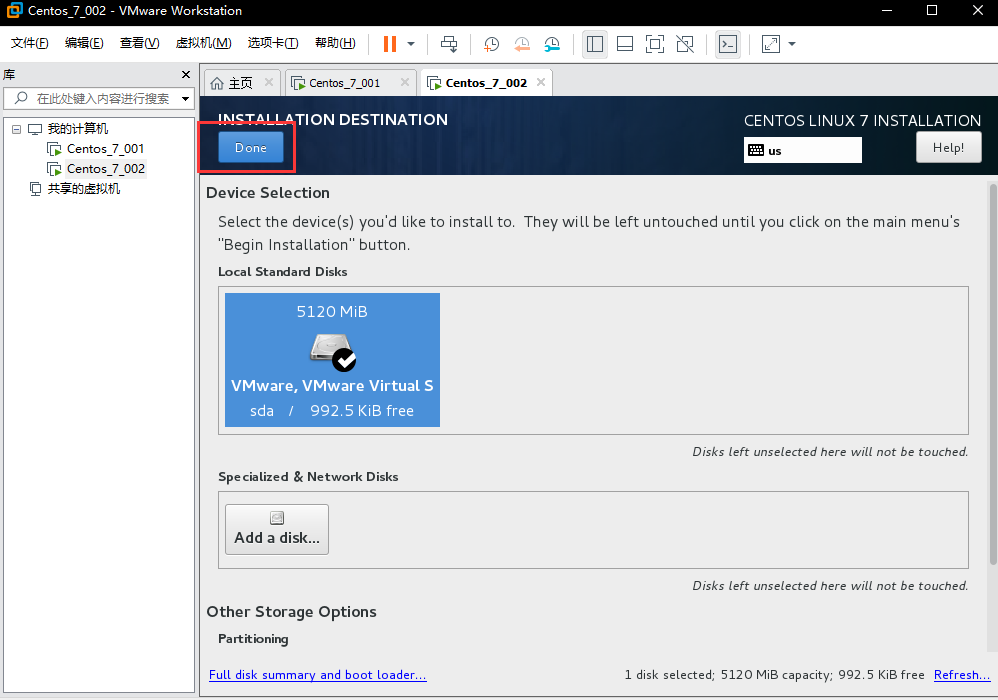Click the disk status text '1 disk selected; 5120 MiB capacity'
Viewport: 998px width, 700px height.
point(727,675)
